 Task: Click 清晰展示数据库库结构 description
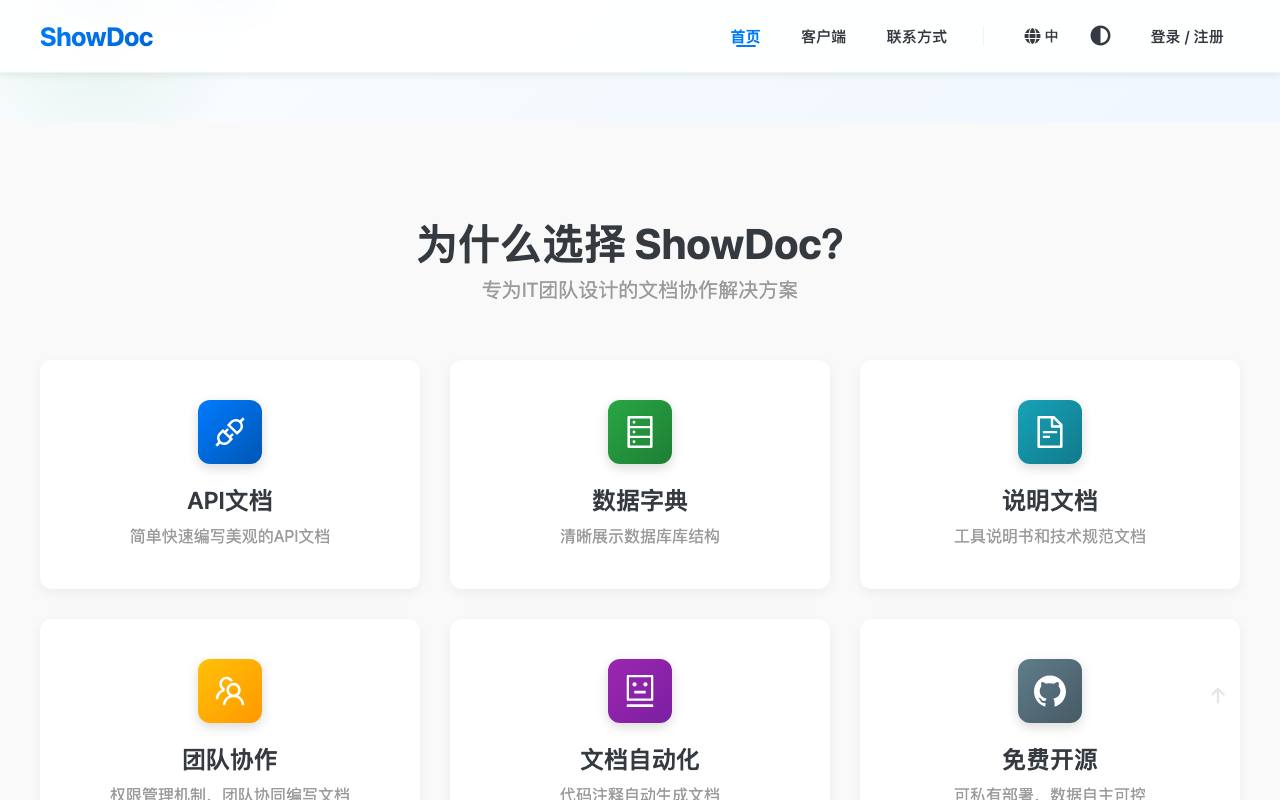(x=640, y=536)
